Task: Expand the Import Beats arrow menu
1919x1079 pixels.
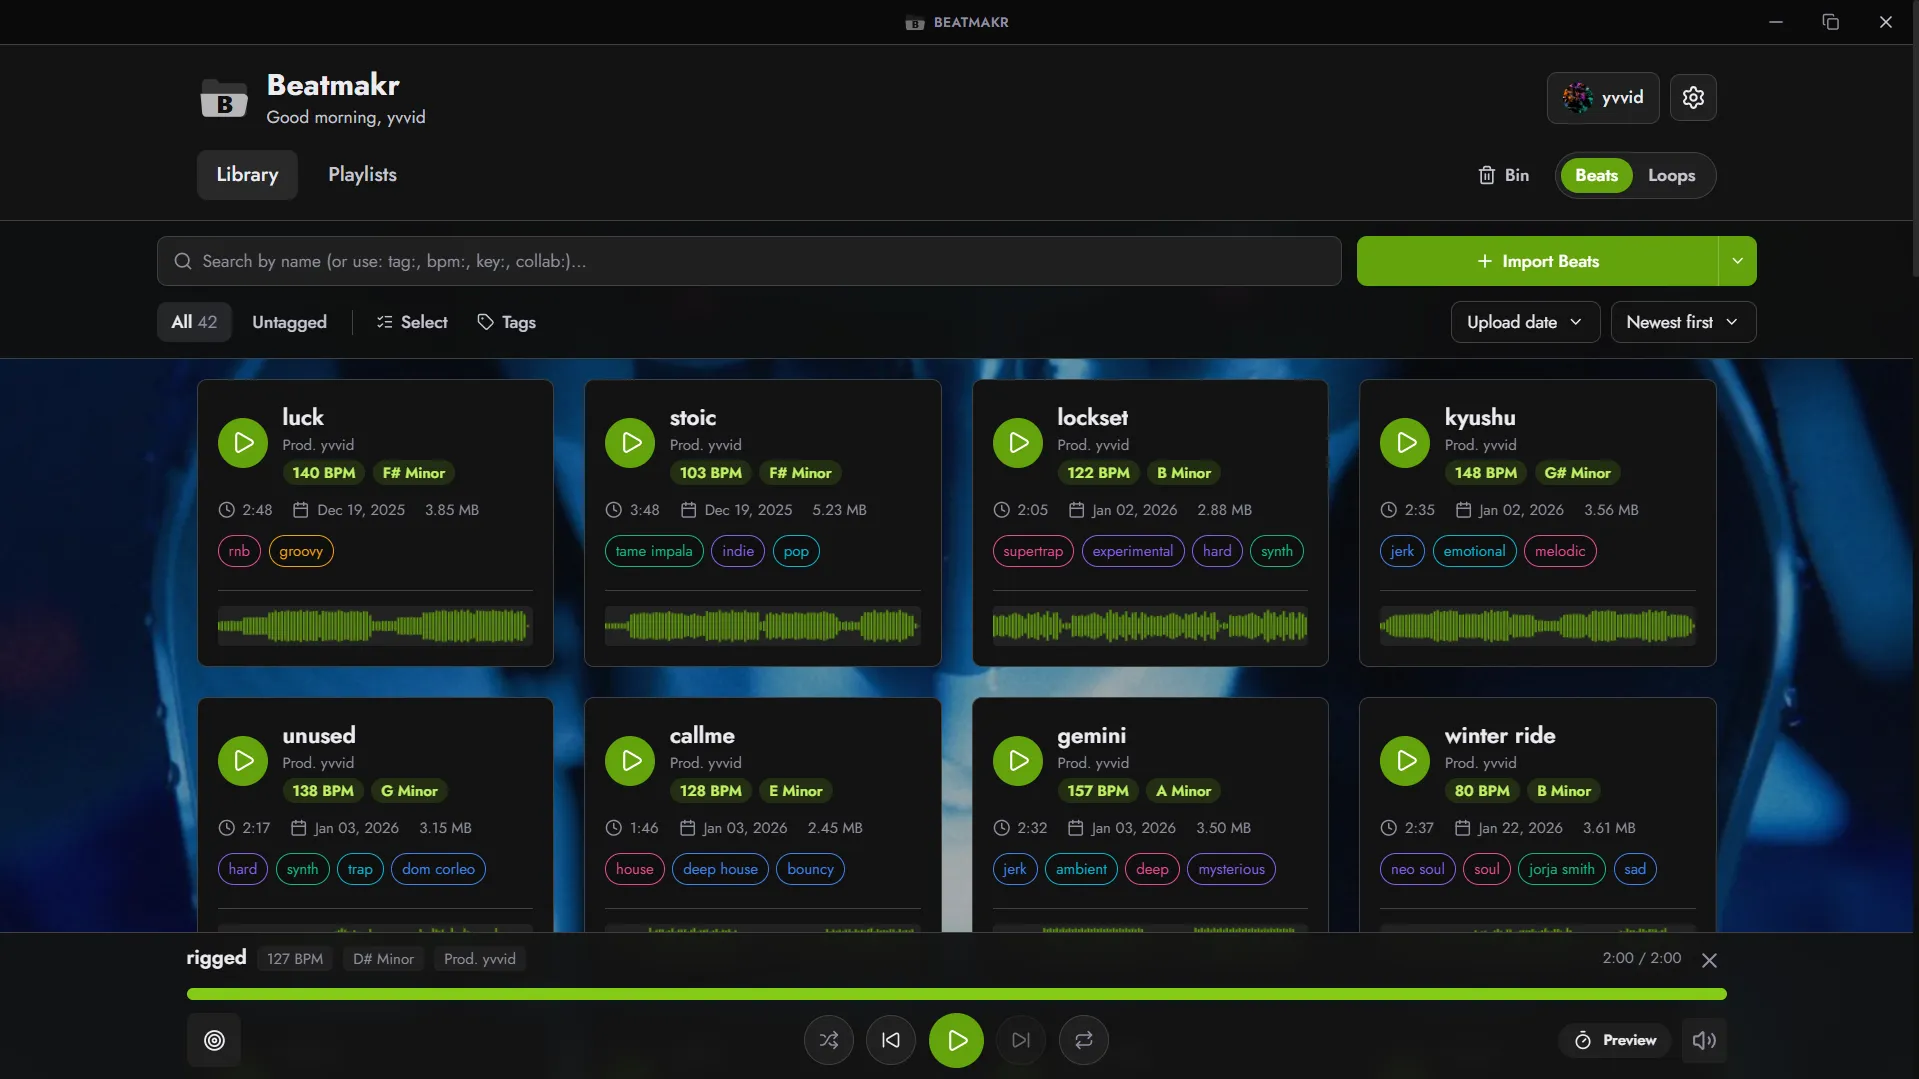Action: tap(1737, 261)
